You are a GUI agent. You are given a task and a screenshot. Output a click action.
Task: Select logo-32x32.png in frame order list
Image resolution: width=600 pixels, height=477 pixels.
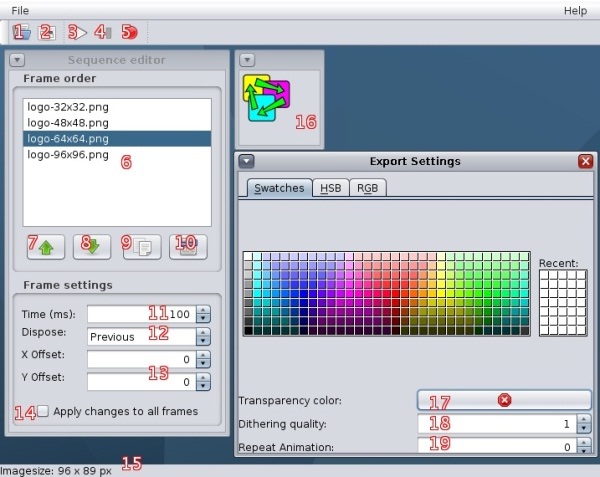(x=68, y=105)
